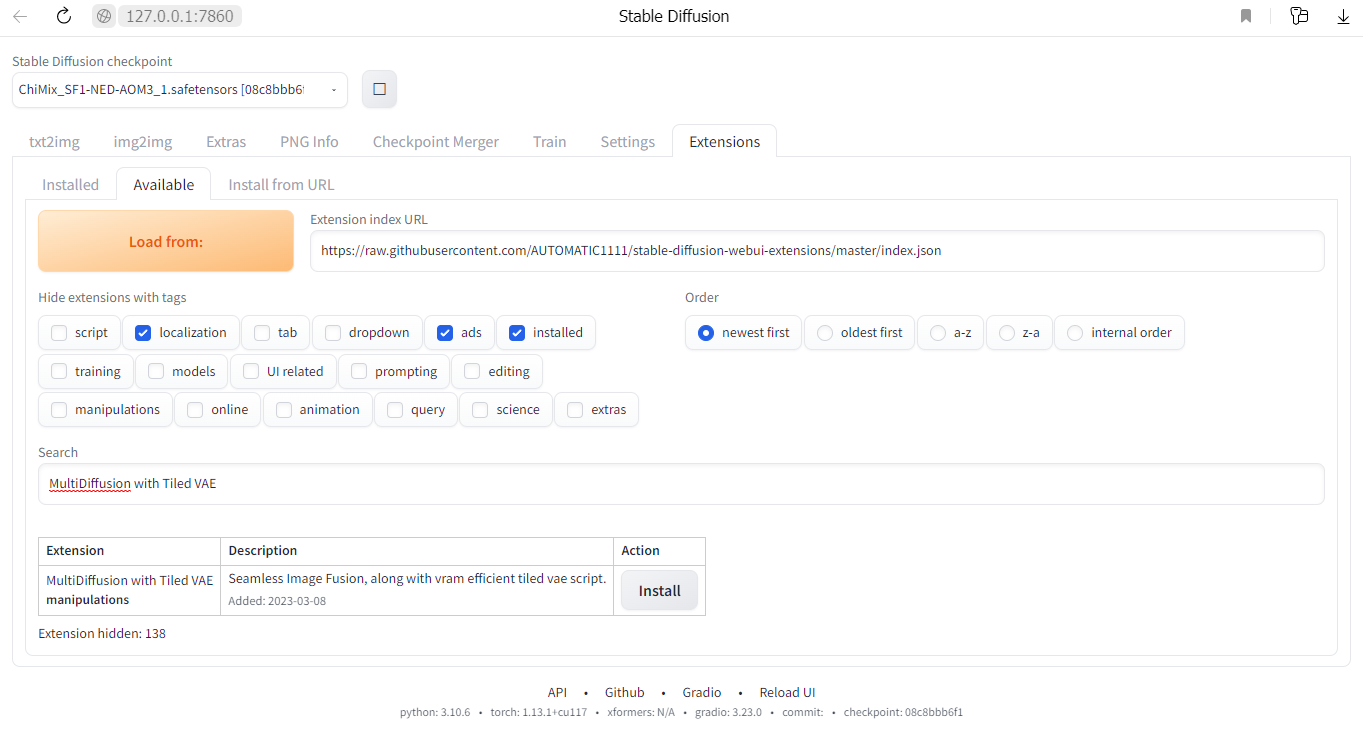The image size is (1363, 753).
Task: Check the animation tag checkbox
Action: (x=284, y=410)
